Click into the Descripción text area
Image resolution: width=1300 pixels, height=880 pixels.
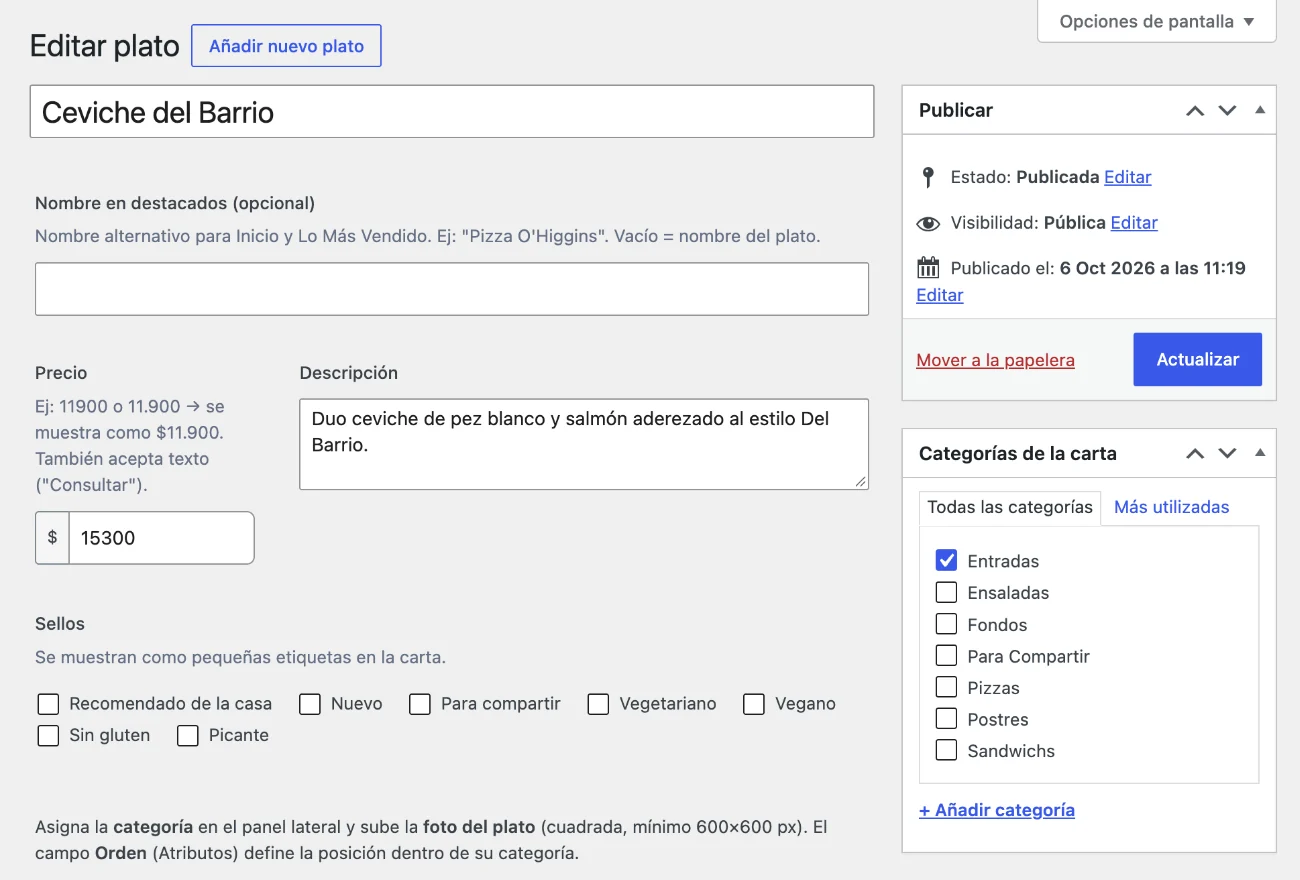(584, 444)
